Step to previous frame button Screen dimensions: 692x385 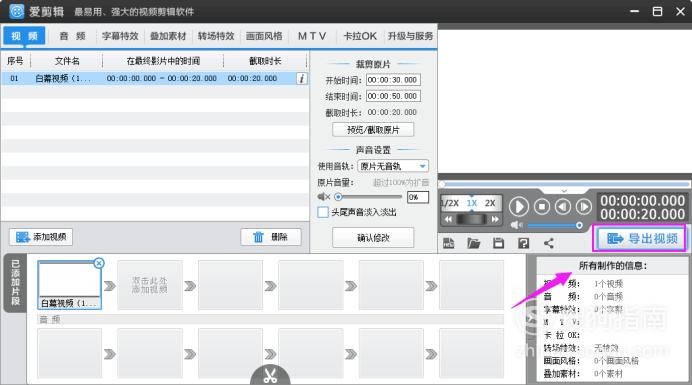click(563, 207)
